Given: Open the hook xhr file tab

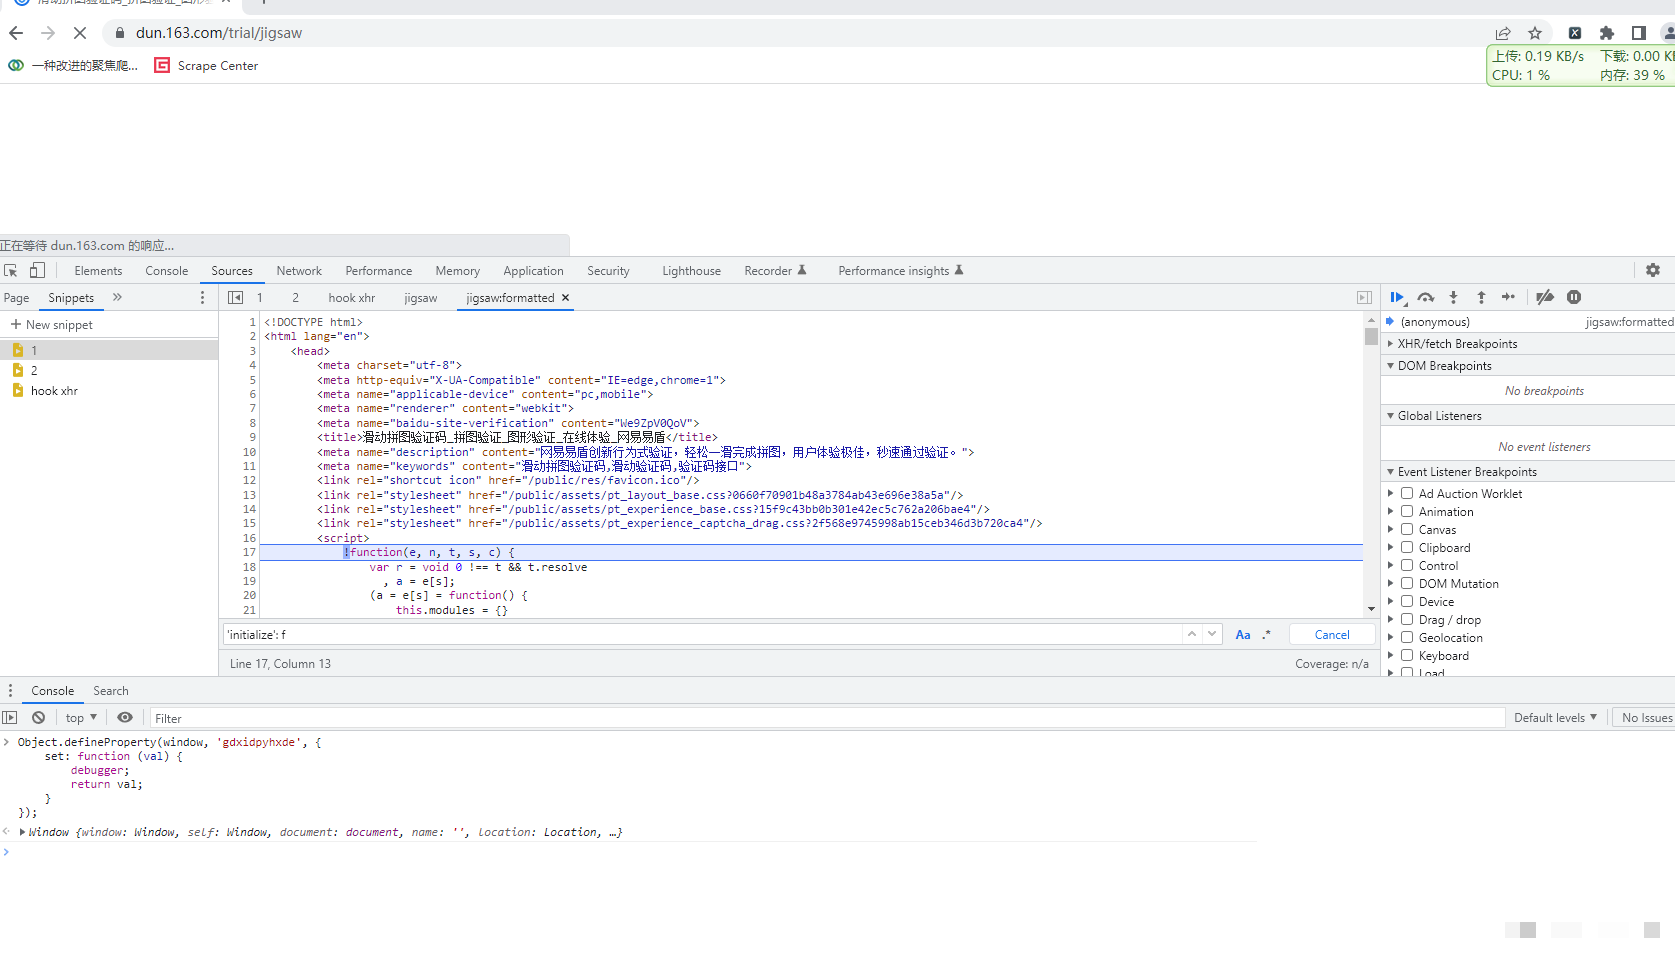Looking at the screenshot, I should click(x=351, y=298).
